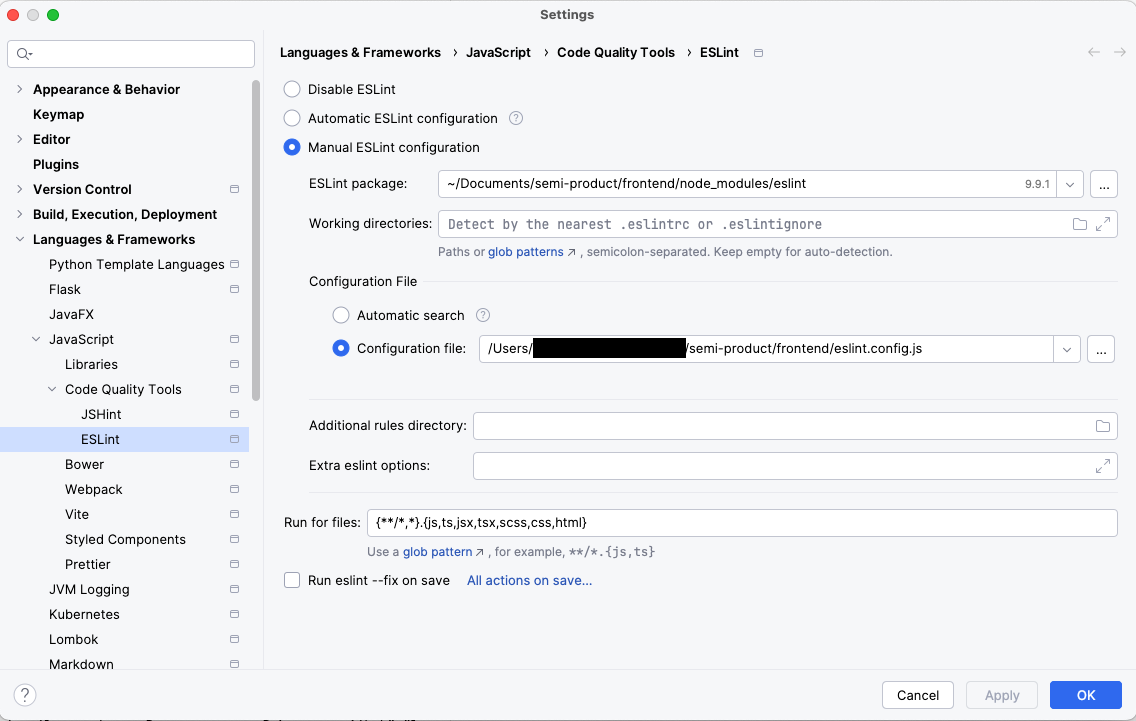Image resolution: width=1136 pixels, height=721 pixels.
Task: Click the project icon beside Webpack
Action: [x=234, y=489]
